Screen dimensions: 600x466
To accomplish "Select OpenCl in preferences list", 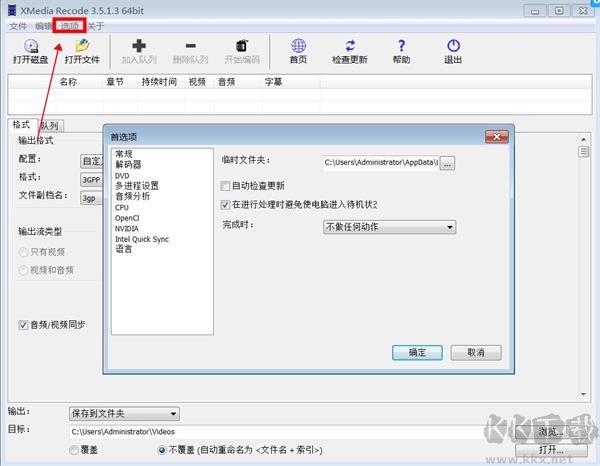I will coord(127,218).
